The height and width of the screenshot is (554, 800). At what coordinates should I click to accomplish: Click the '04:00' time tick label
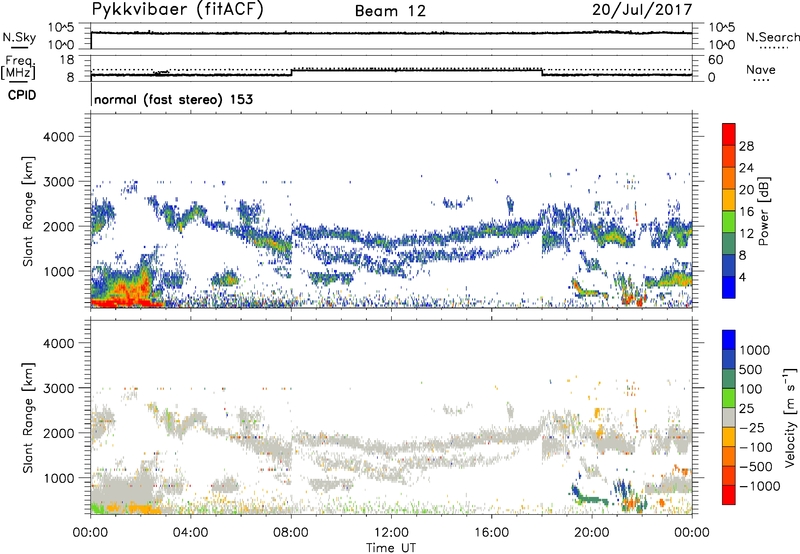tap(190, 533)
